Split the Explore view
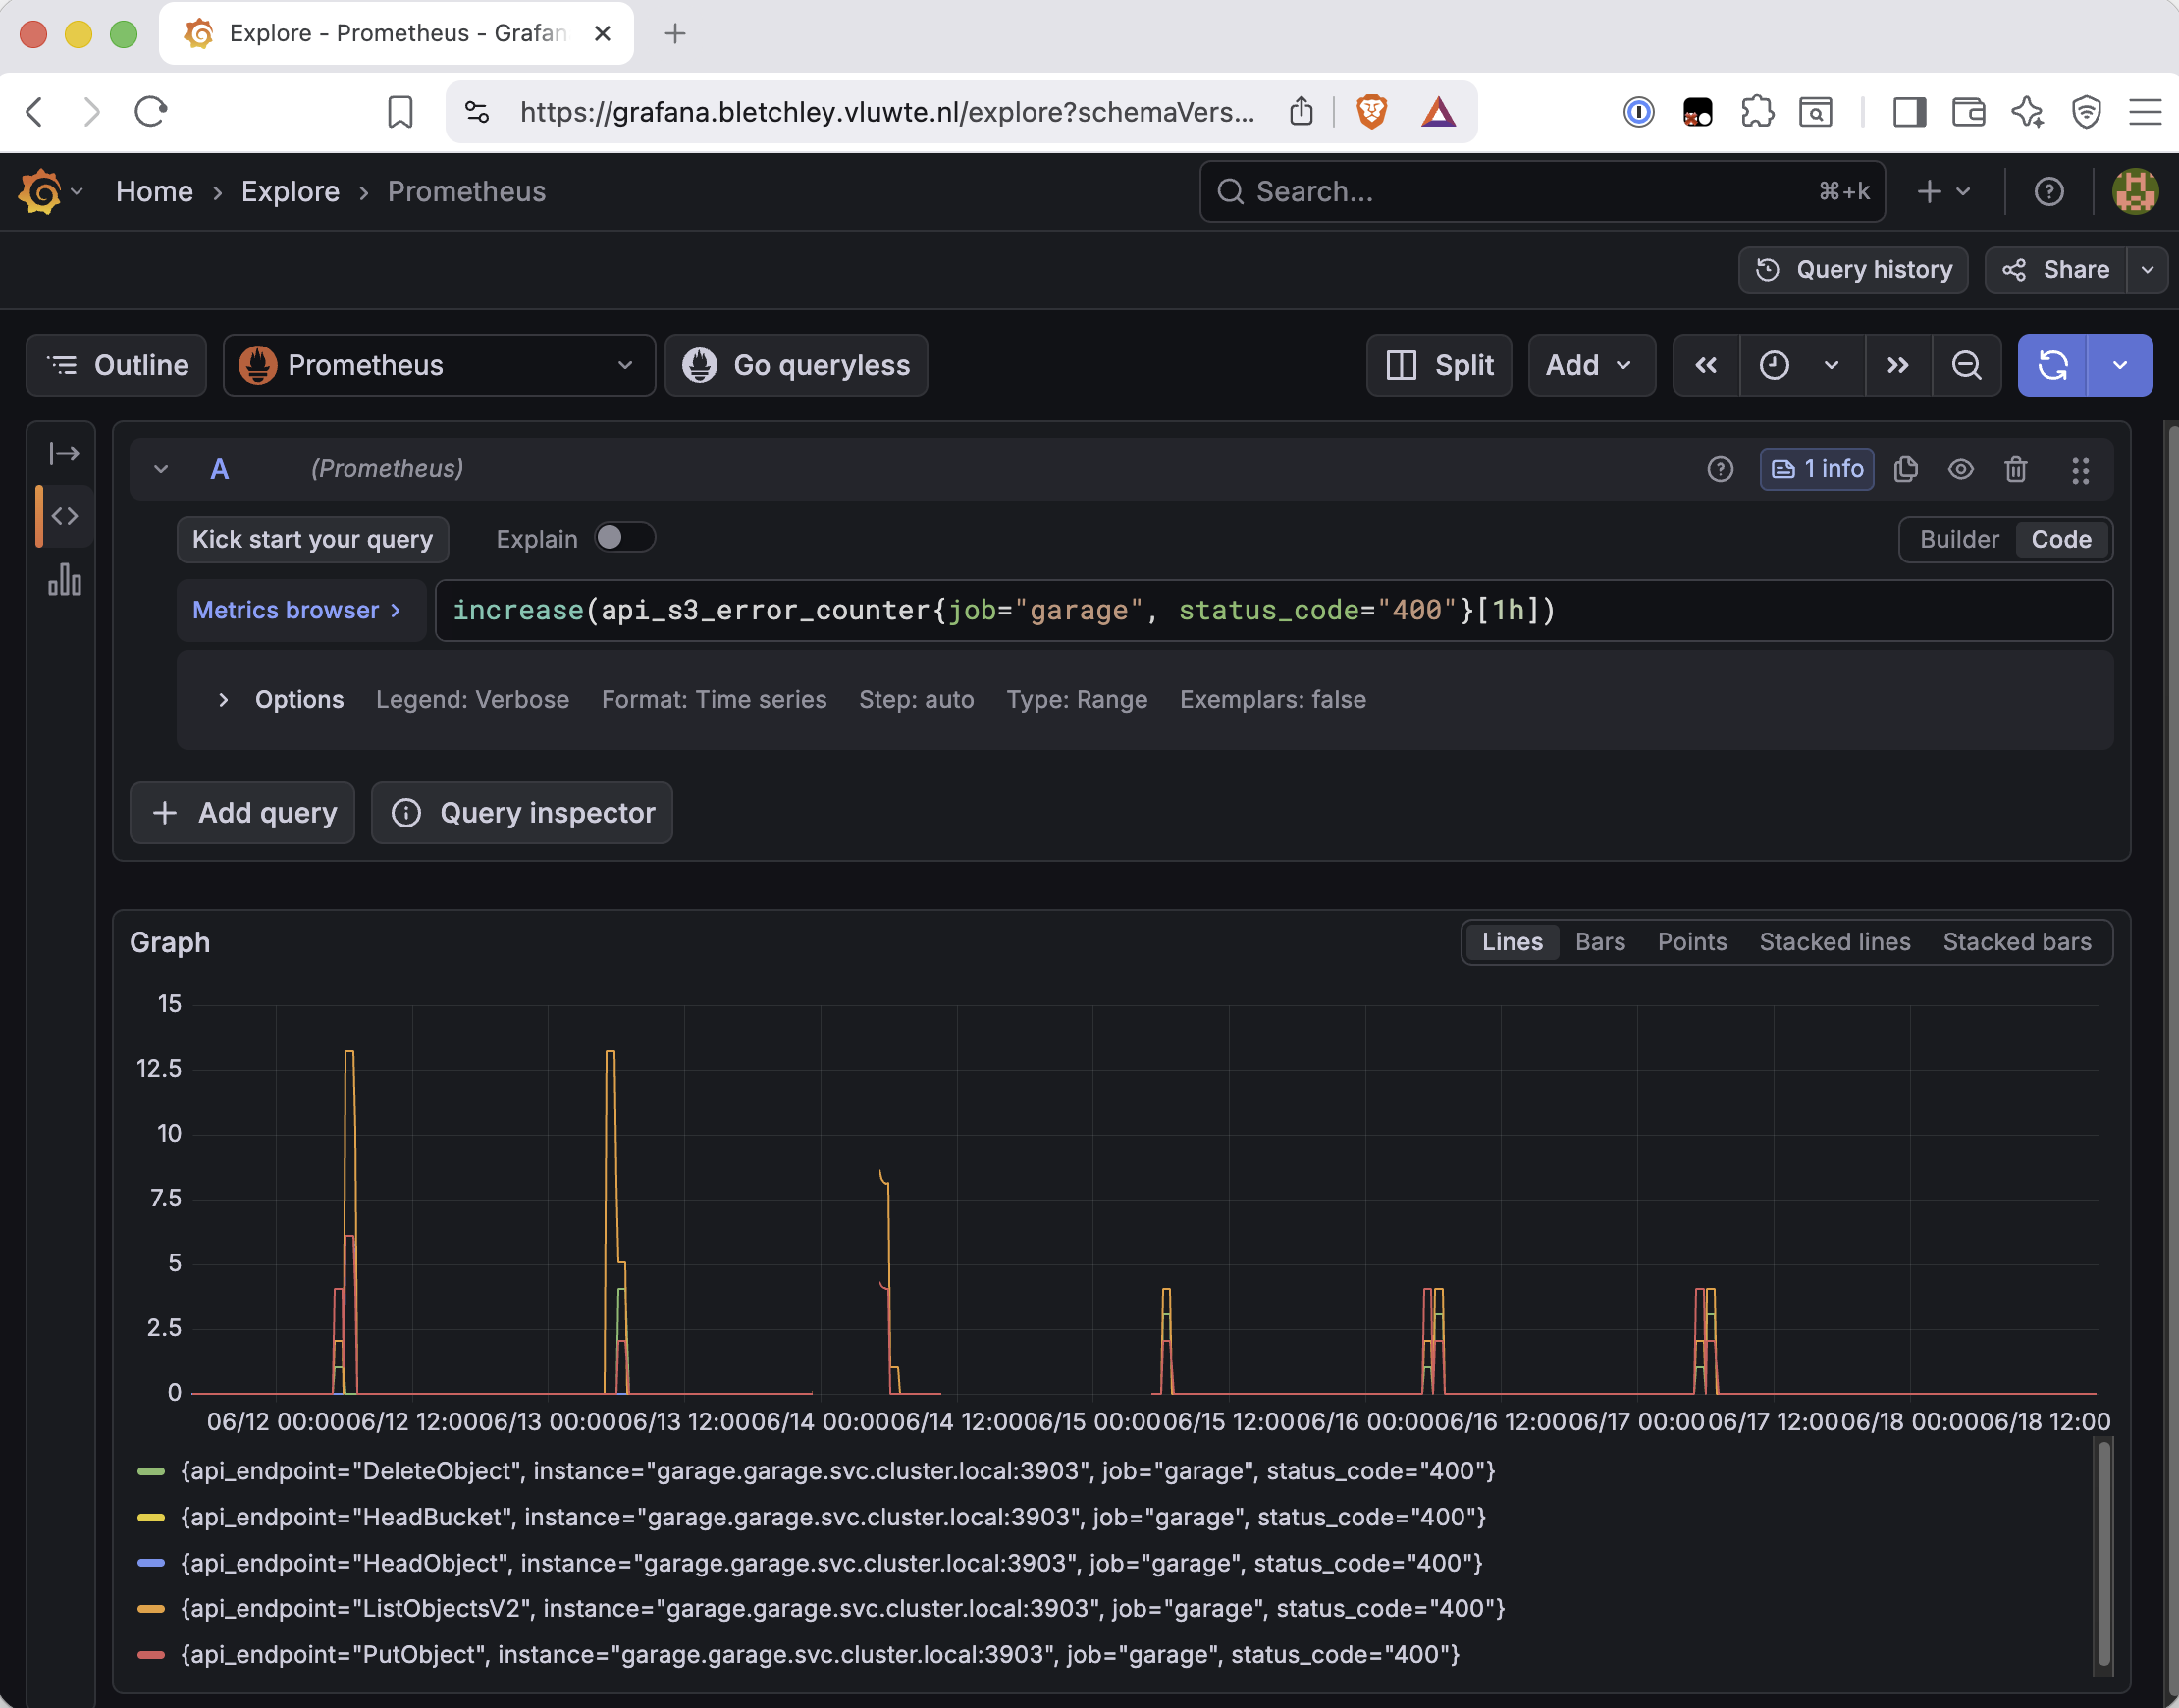2179x1708 pixels. [1439, 365]
